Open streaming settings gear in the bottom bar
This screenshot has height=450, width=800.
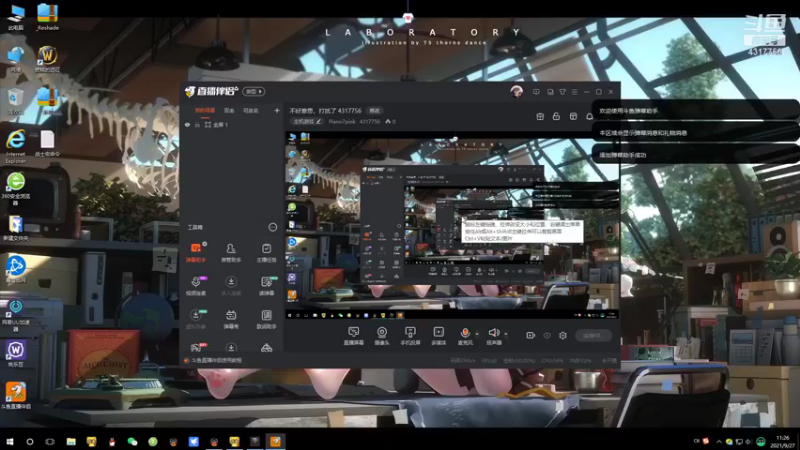coord(563,335)
